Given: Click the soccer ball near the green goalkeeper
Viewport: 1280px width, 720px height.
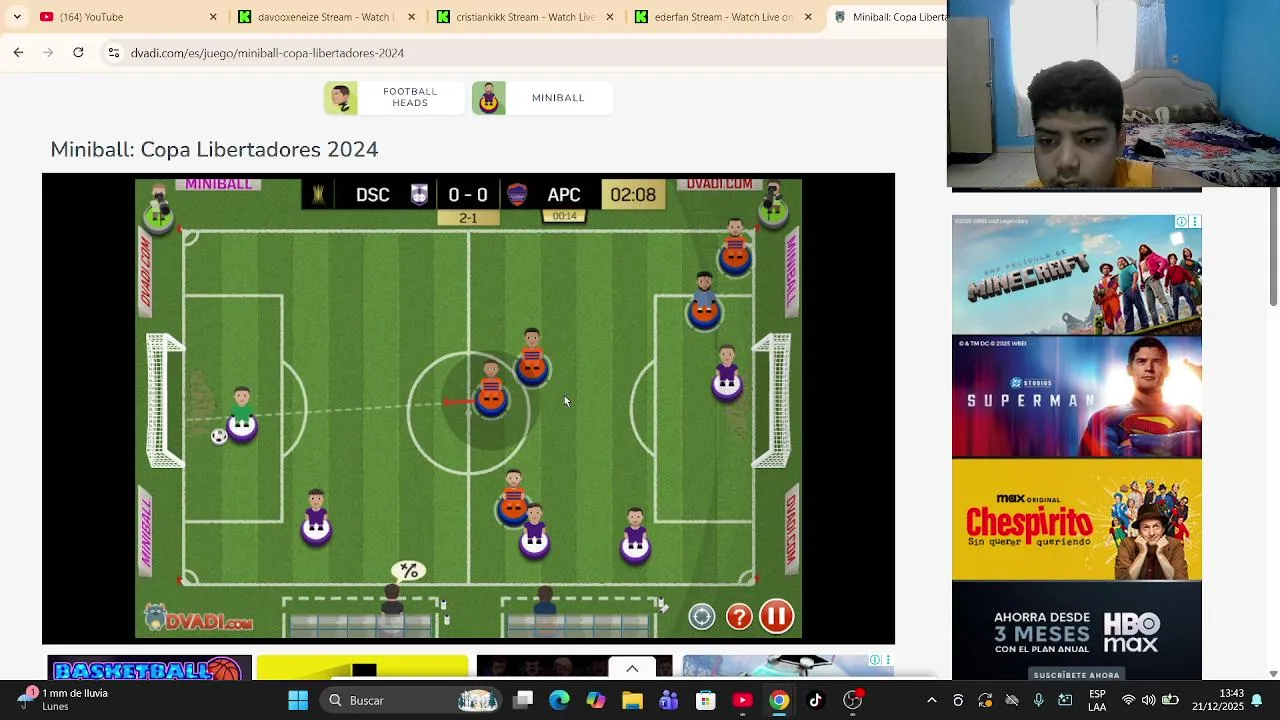Looking at the screenshot, I should [x=219, y=436].
